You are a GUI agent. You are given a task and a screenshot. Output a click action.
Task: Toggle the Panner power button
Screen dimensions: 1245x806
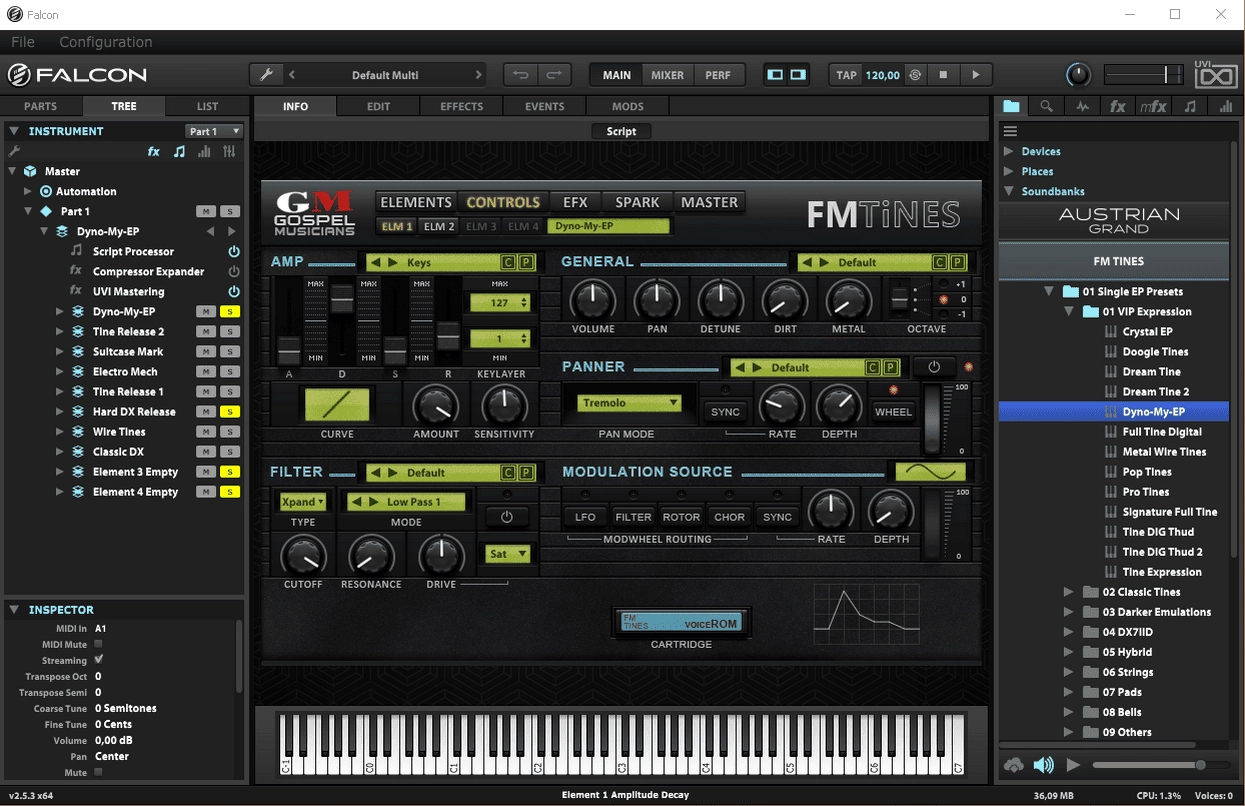(x=934, y=367)
